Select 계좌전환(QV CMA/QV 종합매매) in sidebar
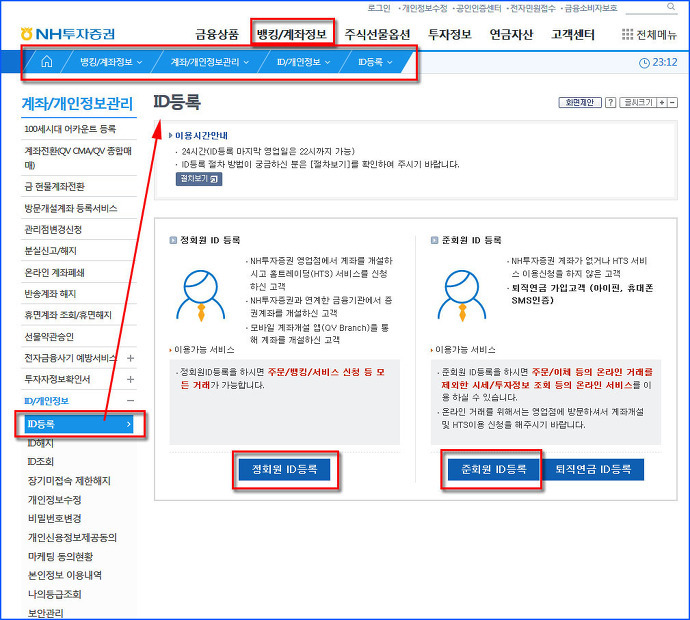Viewport: 690px width, 620px height. (x=79, y=158)
